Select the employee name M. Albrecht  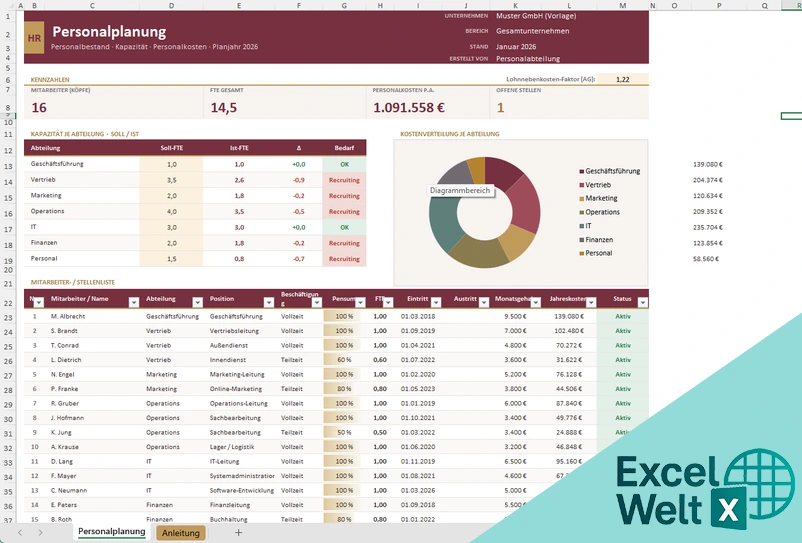click(x=68, y=316)
